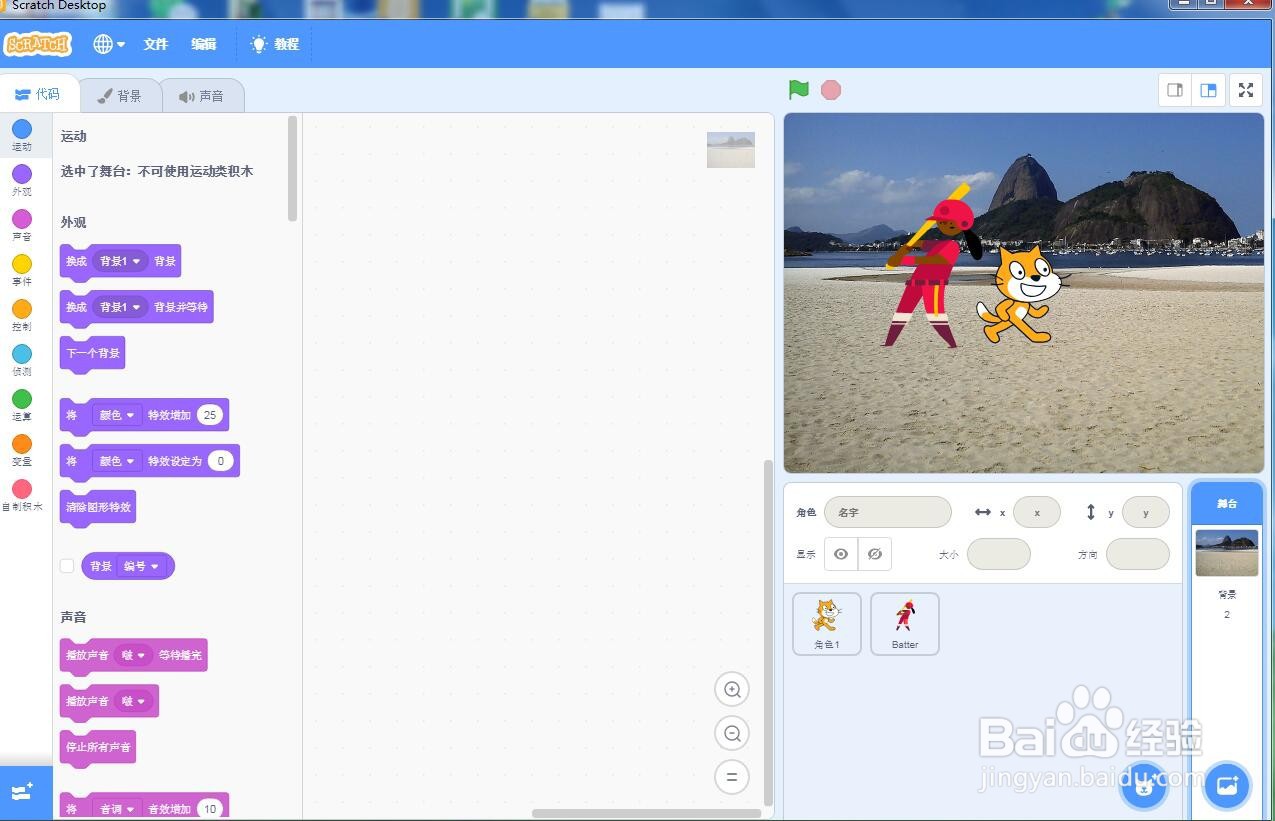Click the value 10 in 音效增加 block

coord(210,809)
